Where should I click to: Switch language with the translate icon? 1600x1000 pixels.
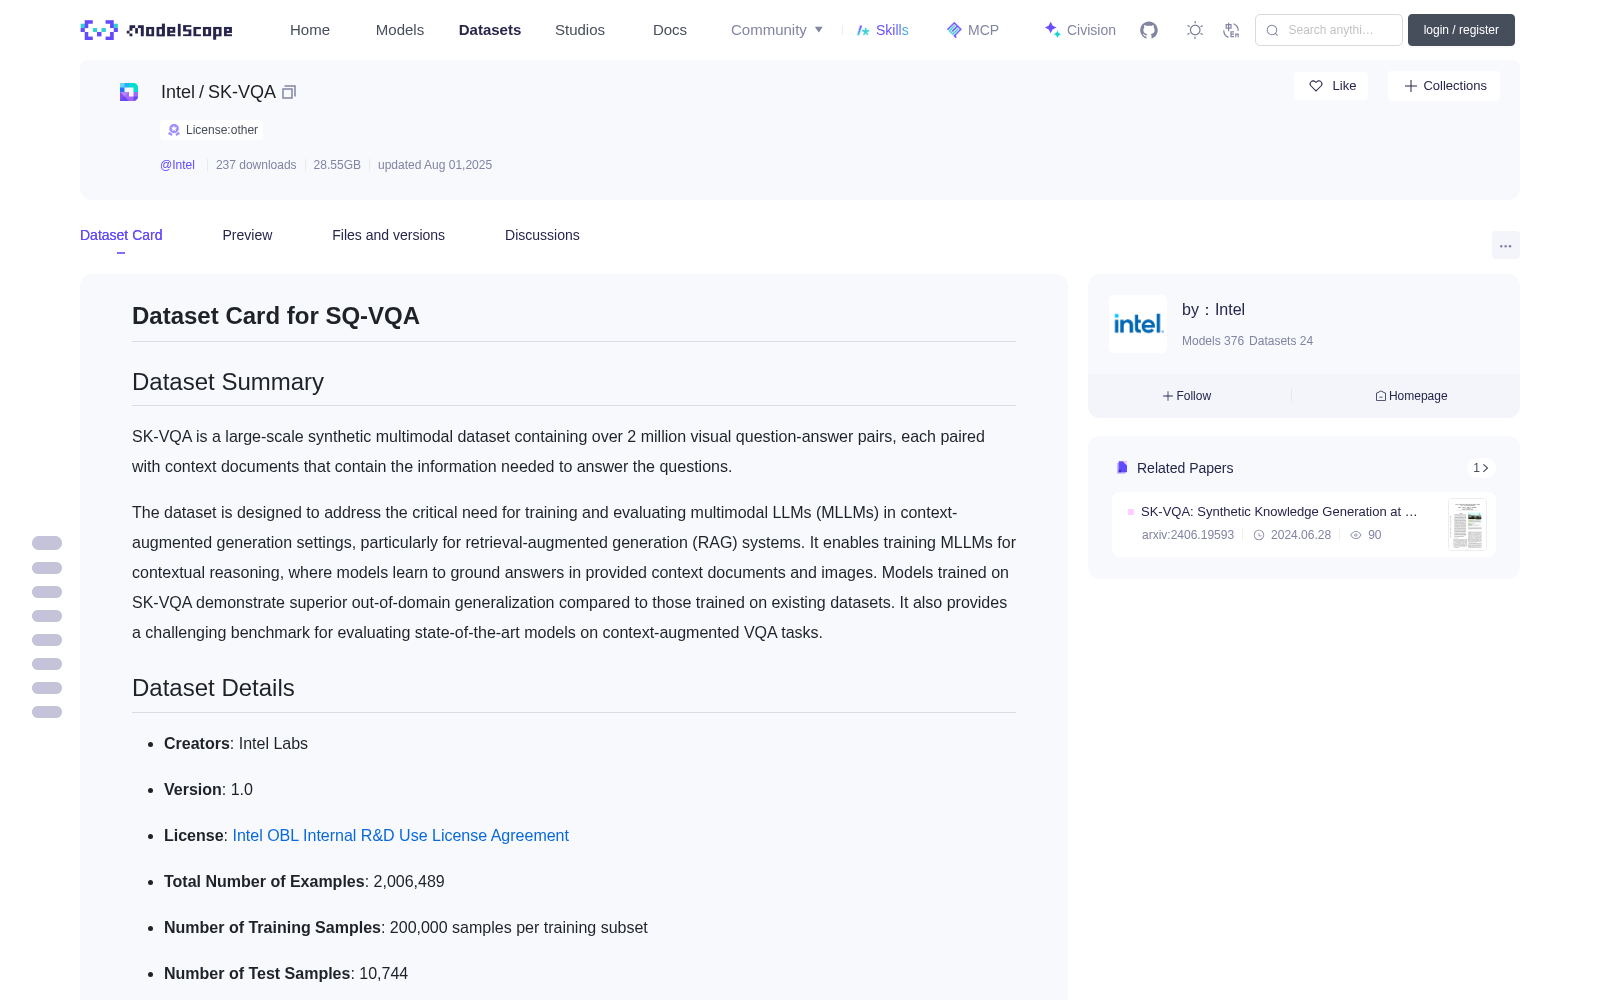coord(1232,30)
